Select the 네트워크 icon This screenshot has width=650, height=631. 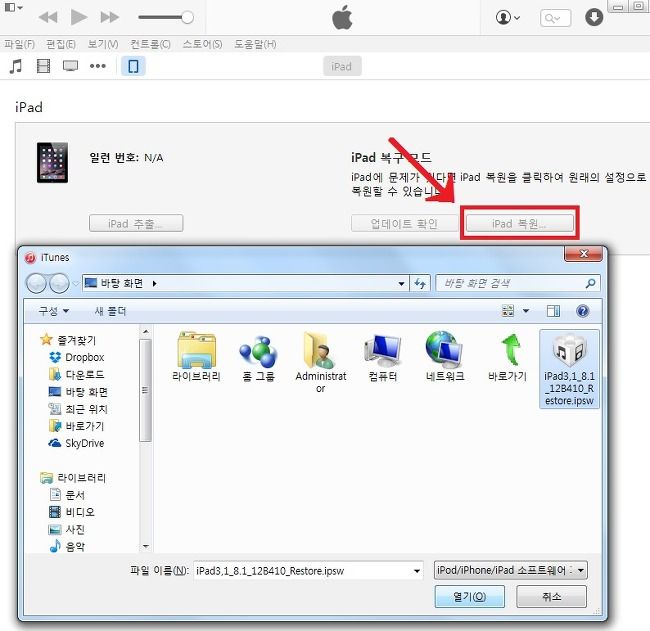click(445, 357)
